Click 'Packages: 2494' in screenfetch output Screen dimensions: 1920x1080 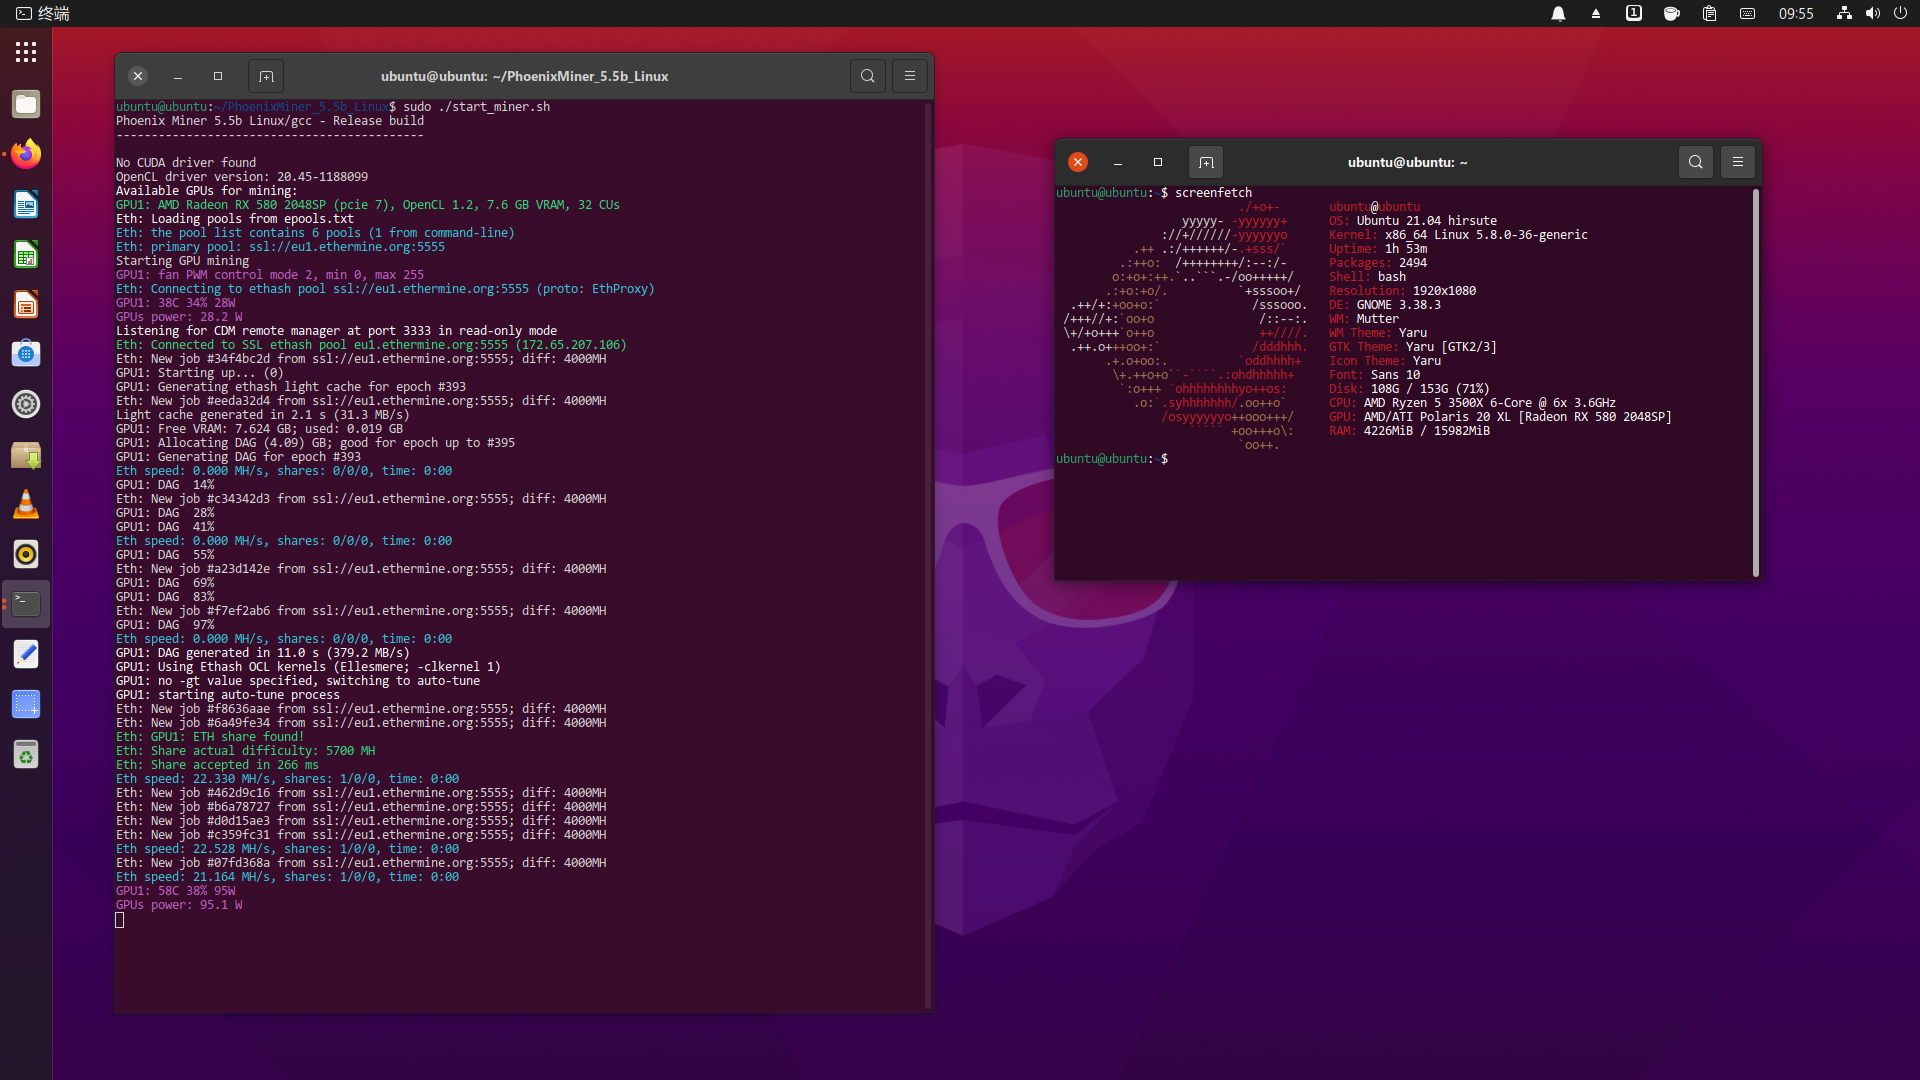1378,263
